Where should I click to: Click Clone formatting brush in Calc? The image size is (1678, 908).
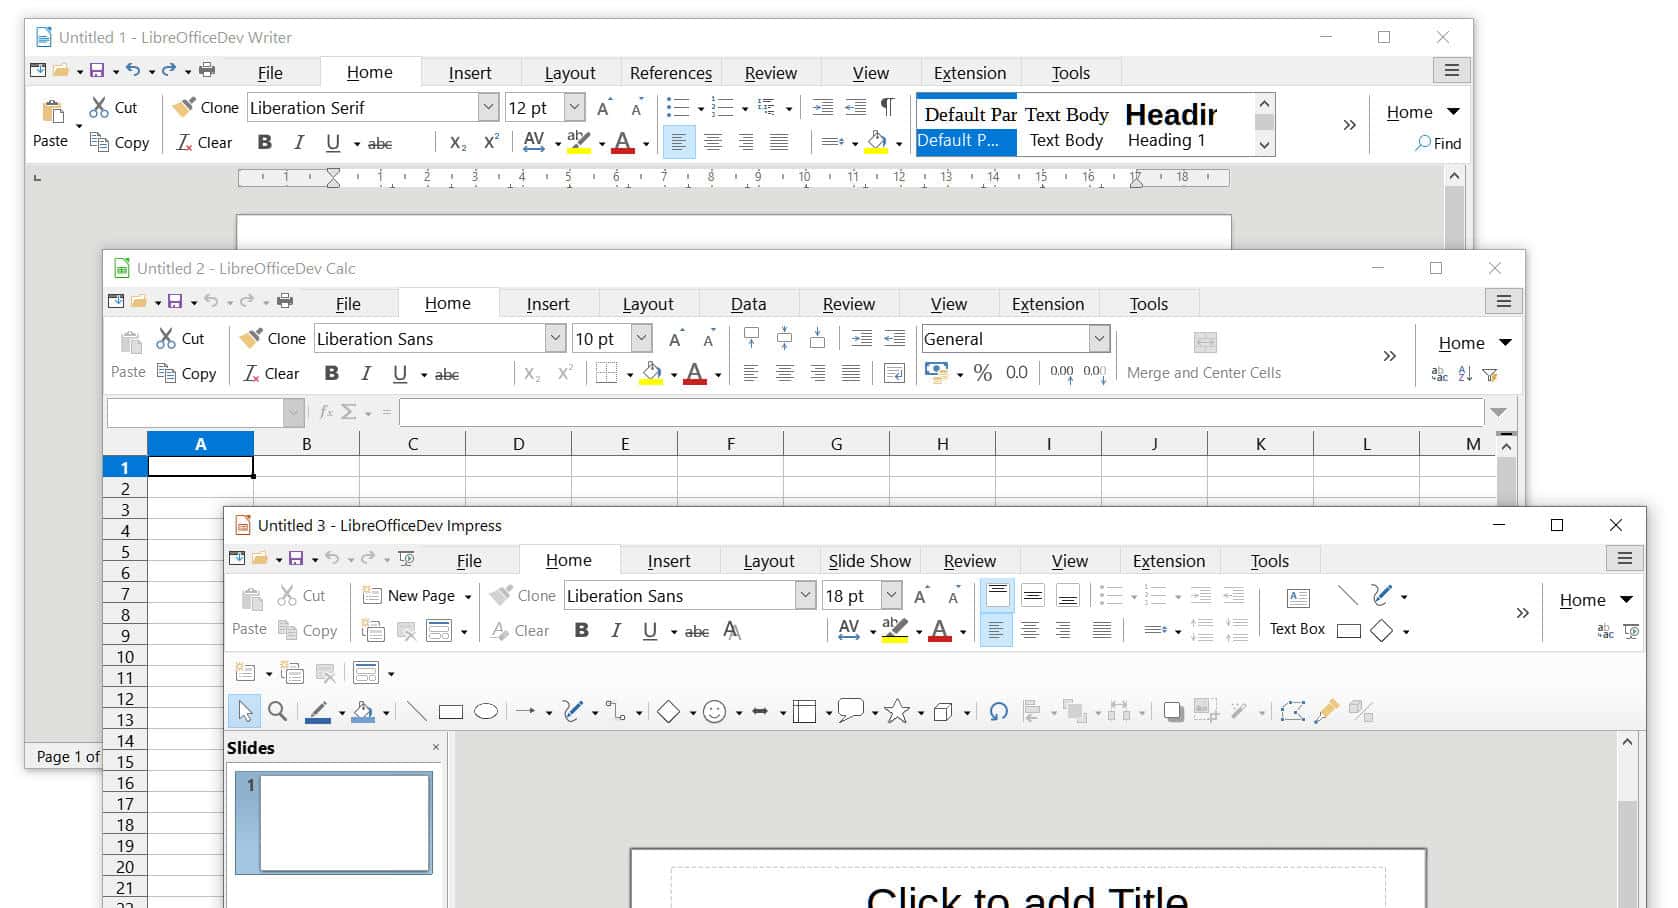252,338
